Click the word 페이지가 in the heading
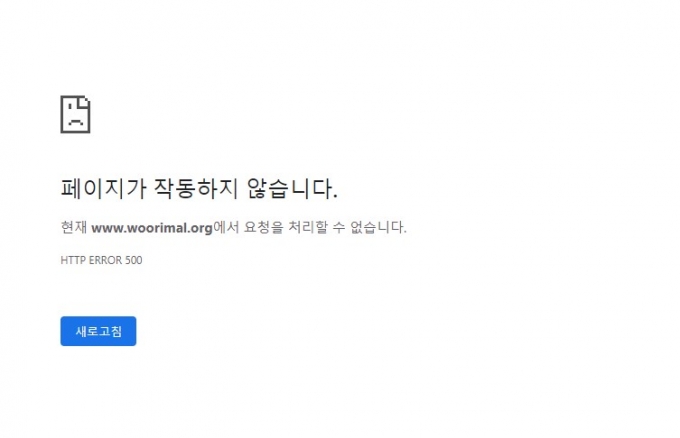The width and height of the screenshot is (680, 438). tap(103, 189)
